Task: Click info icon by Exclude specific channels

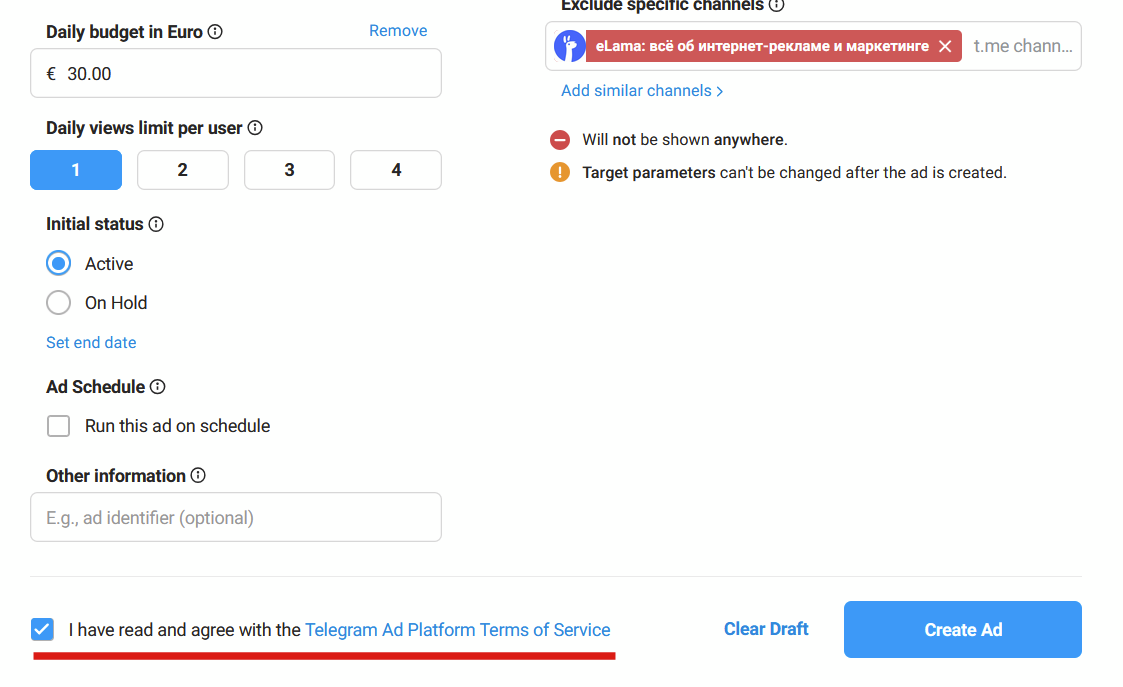Action: click(776, 5)
